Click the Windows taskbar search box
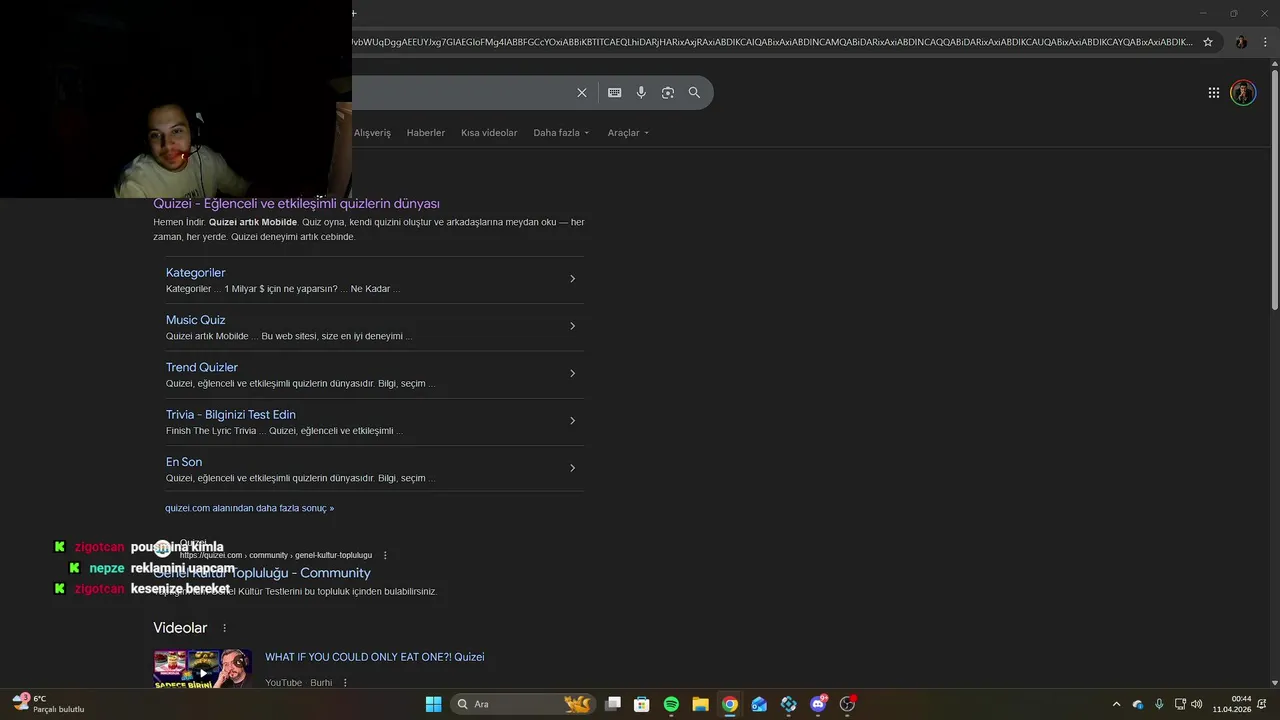Viewport: 1280px width, 720px height. 522,704
